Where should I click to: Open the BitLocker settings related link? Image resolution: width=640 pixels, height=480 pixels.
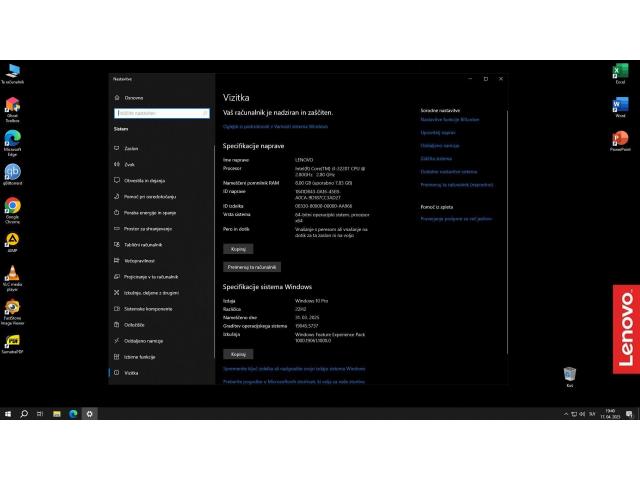[450, 120]
